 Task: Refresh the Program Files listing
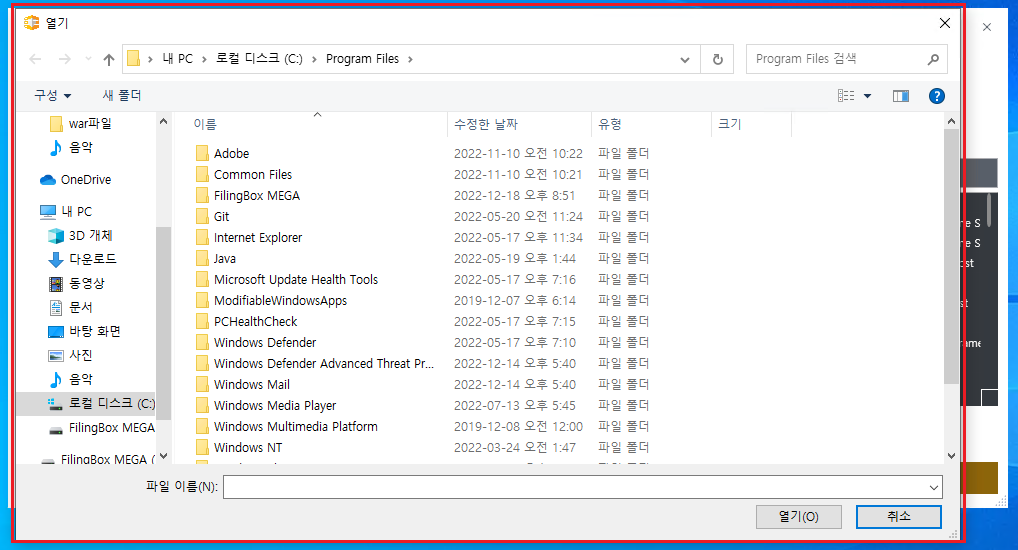click(x=717, y=59)
